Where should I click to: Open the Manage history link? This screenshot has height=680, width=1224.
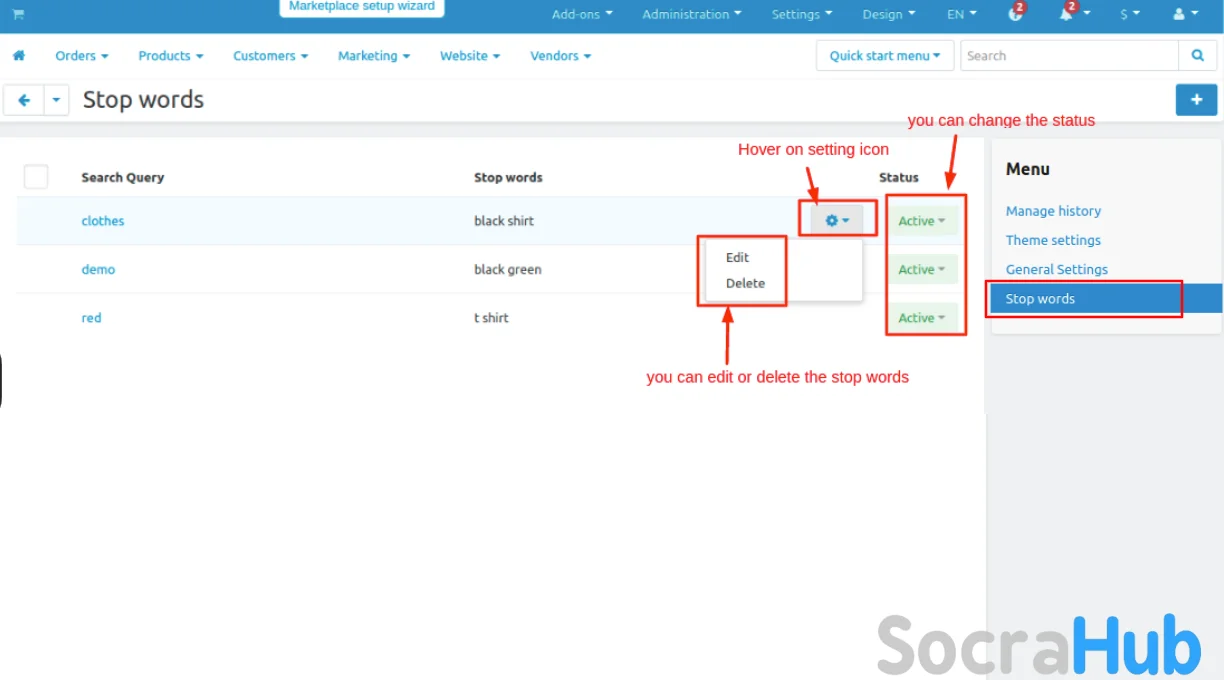tap(1053, 211)
